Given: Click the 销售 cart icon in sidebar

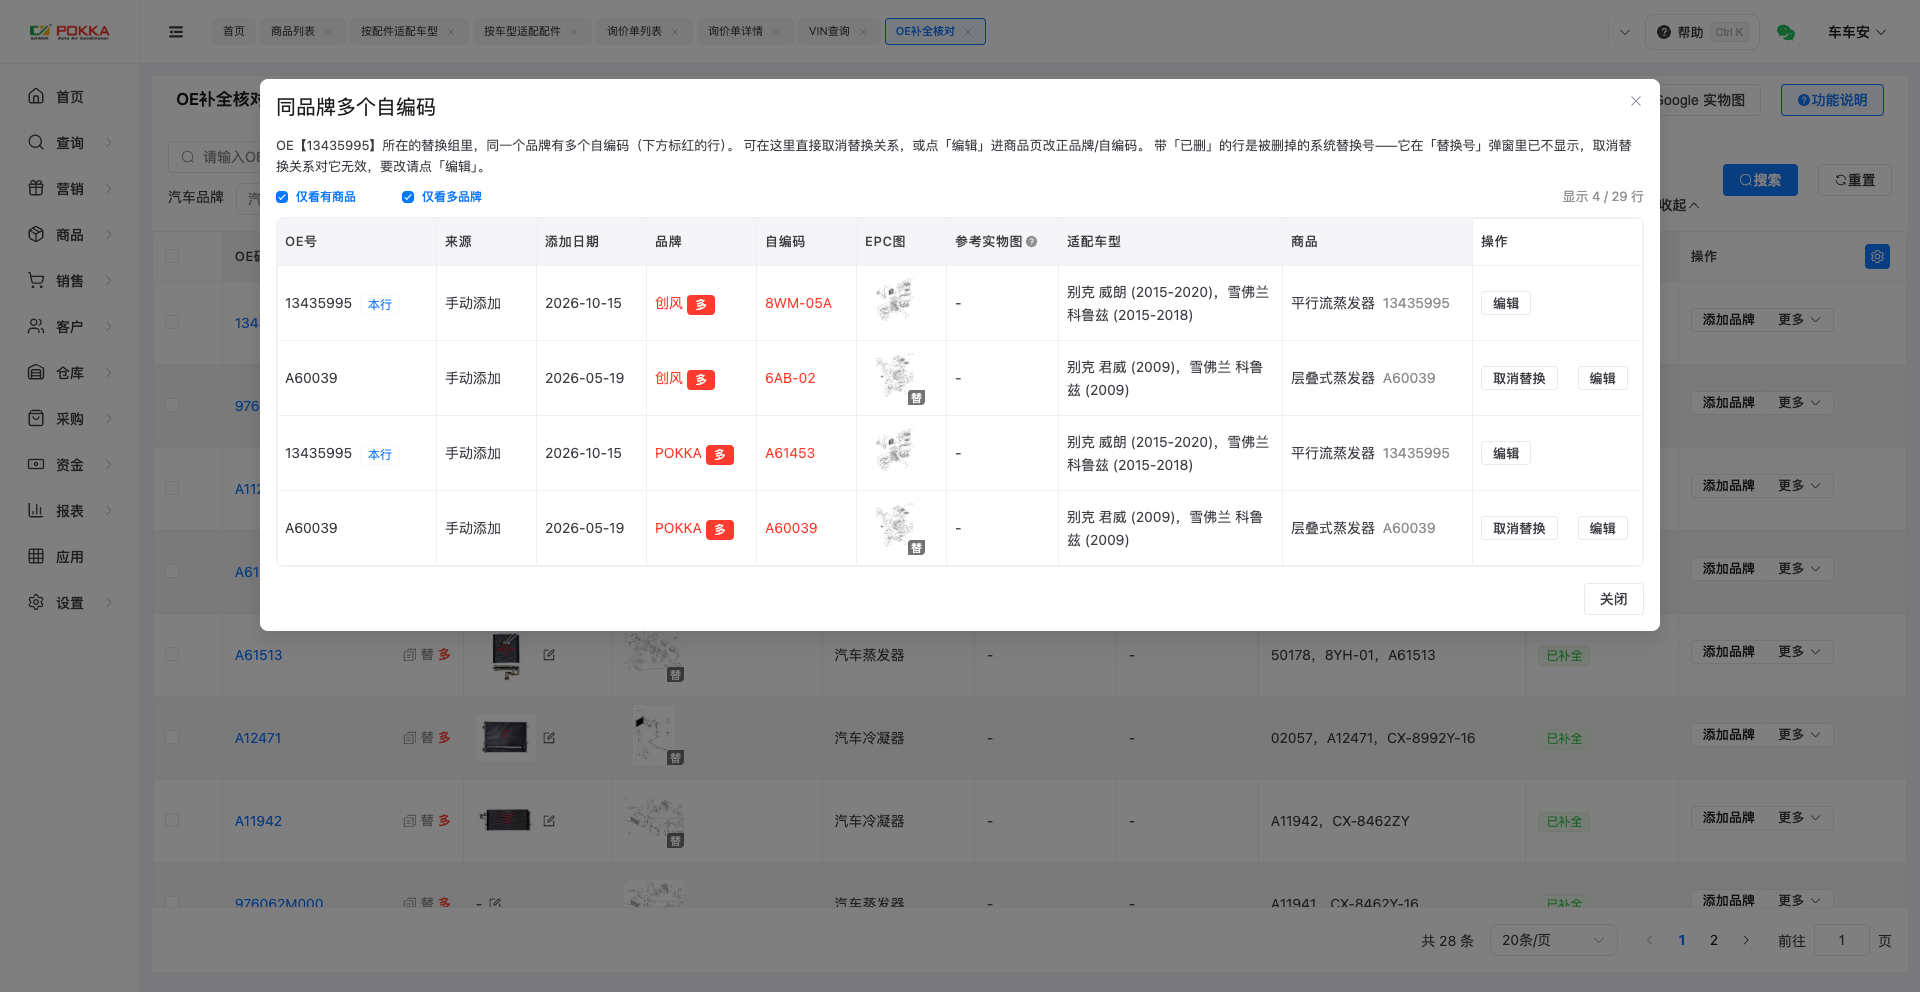Looking at the screenshot, I should 36,280.
